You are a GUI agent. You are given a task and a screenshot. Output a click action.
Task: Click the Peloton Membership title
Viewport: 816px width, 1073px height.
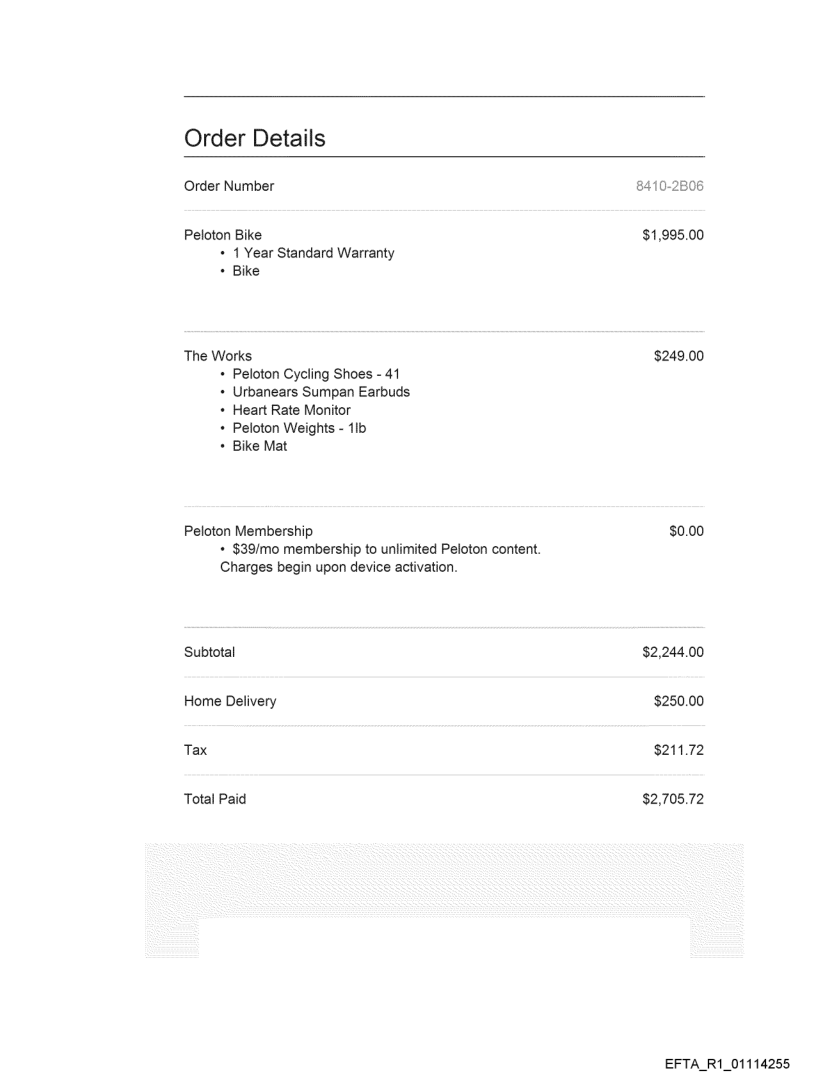[x=248, y=531]
